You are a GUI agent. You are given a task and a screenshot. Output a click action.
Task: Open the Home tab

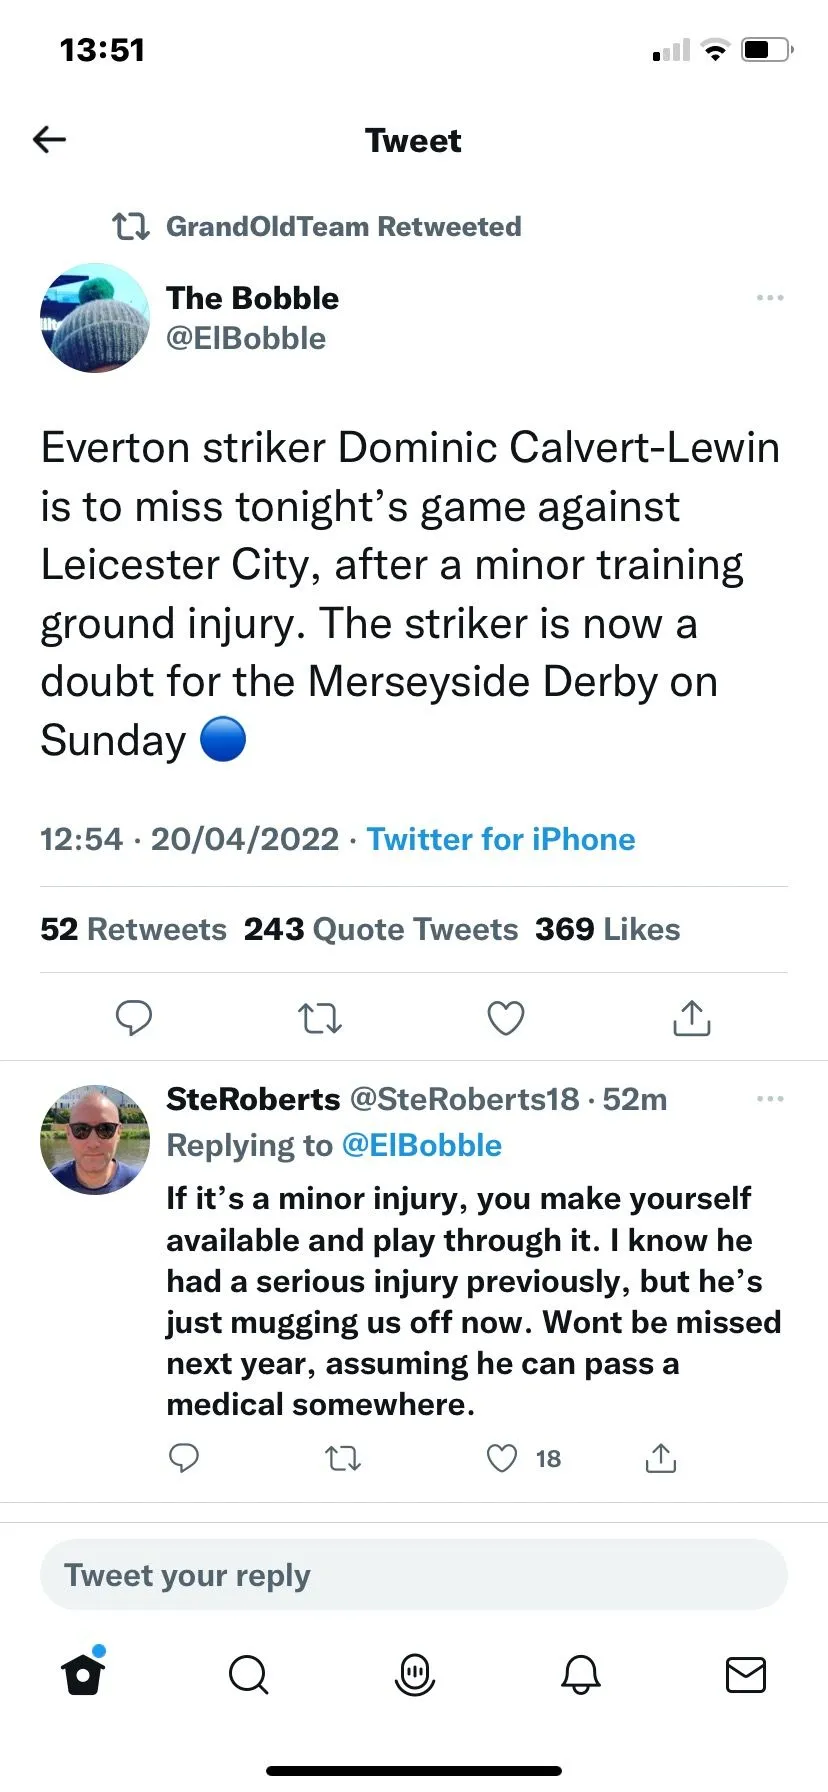click(x=83, y=1673)
